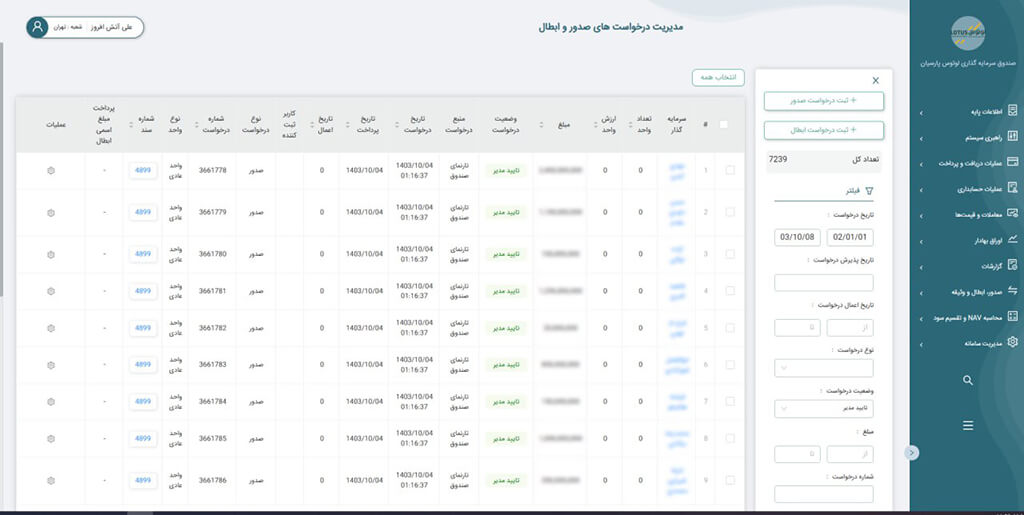The width and height of the screenshot is (1024, 515).
Task: Open the وضعیت درخواست dropdown showing تایید مدیر
Action: (x=823, y=408)
